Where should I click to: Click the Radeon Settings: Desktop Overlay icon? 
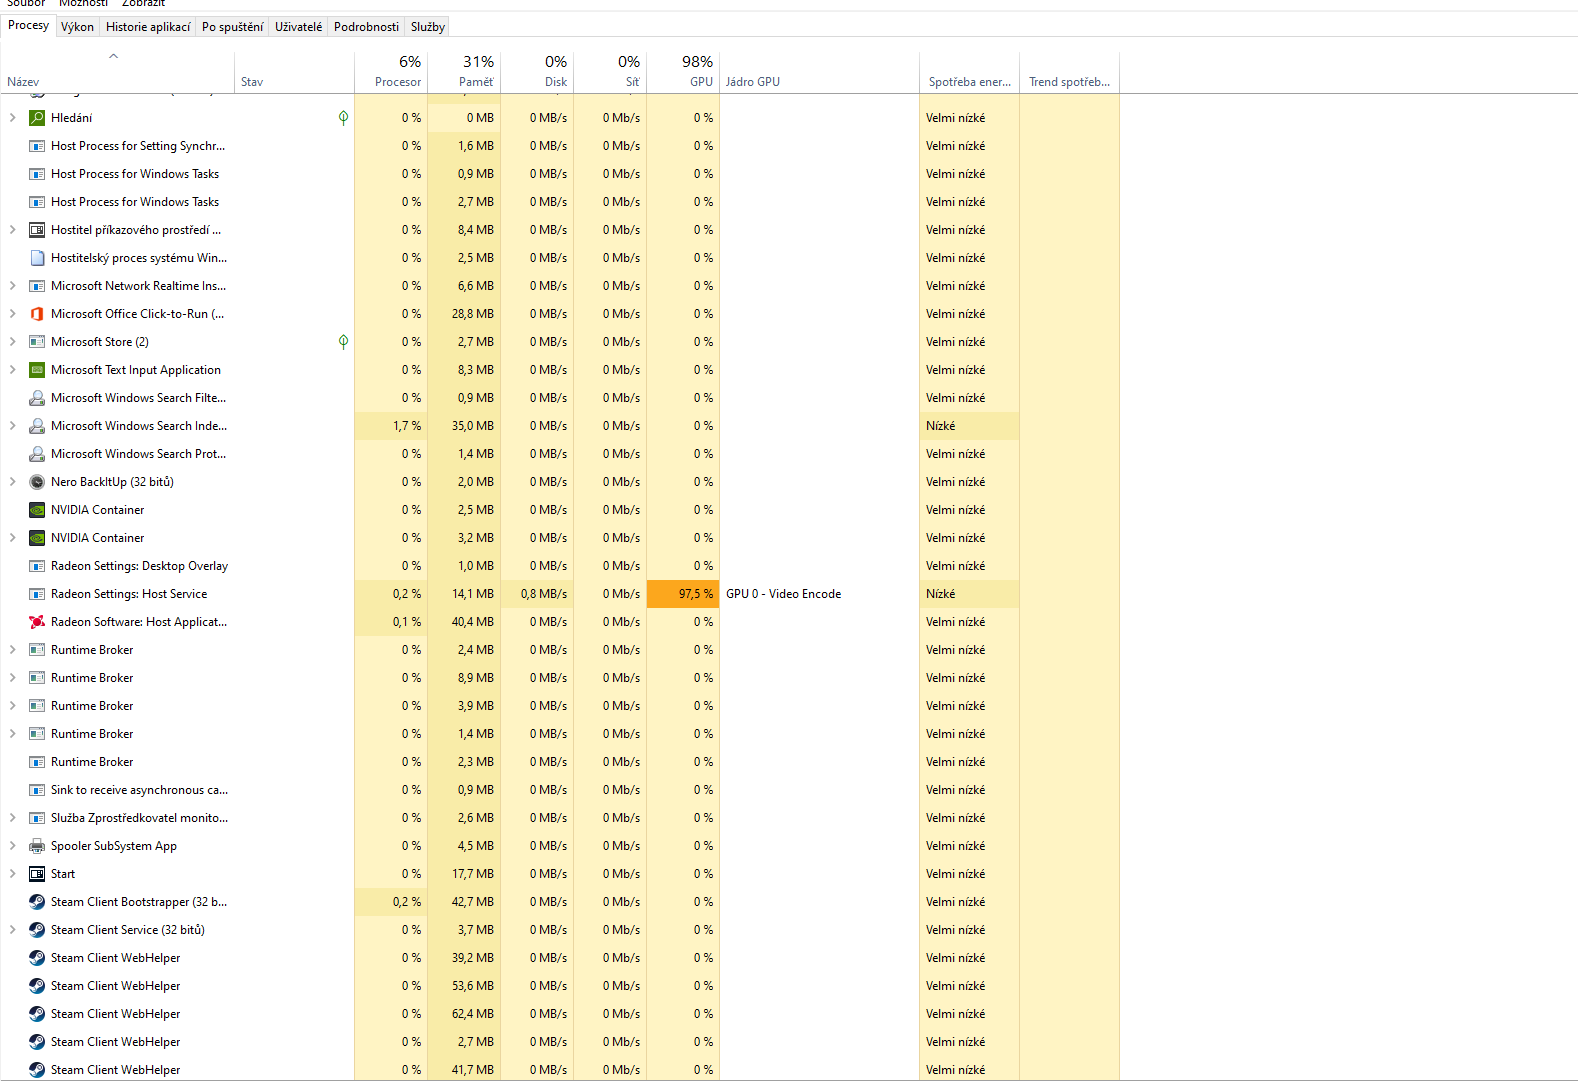tap(37, 566)
